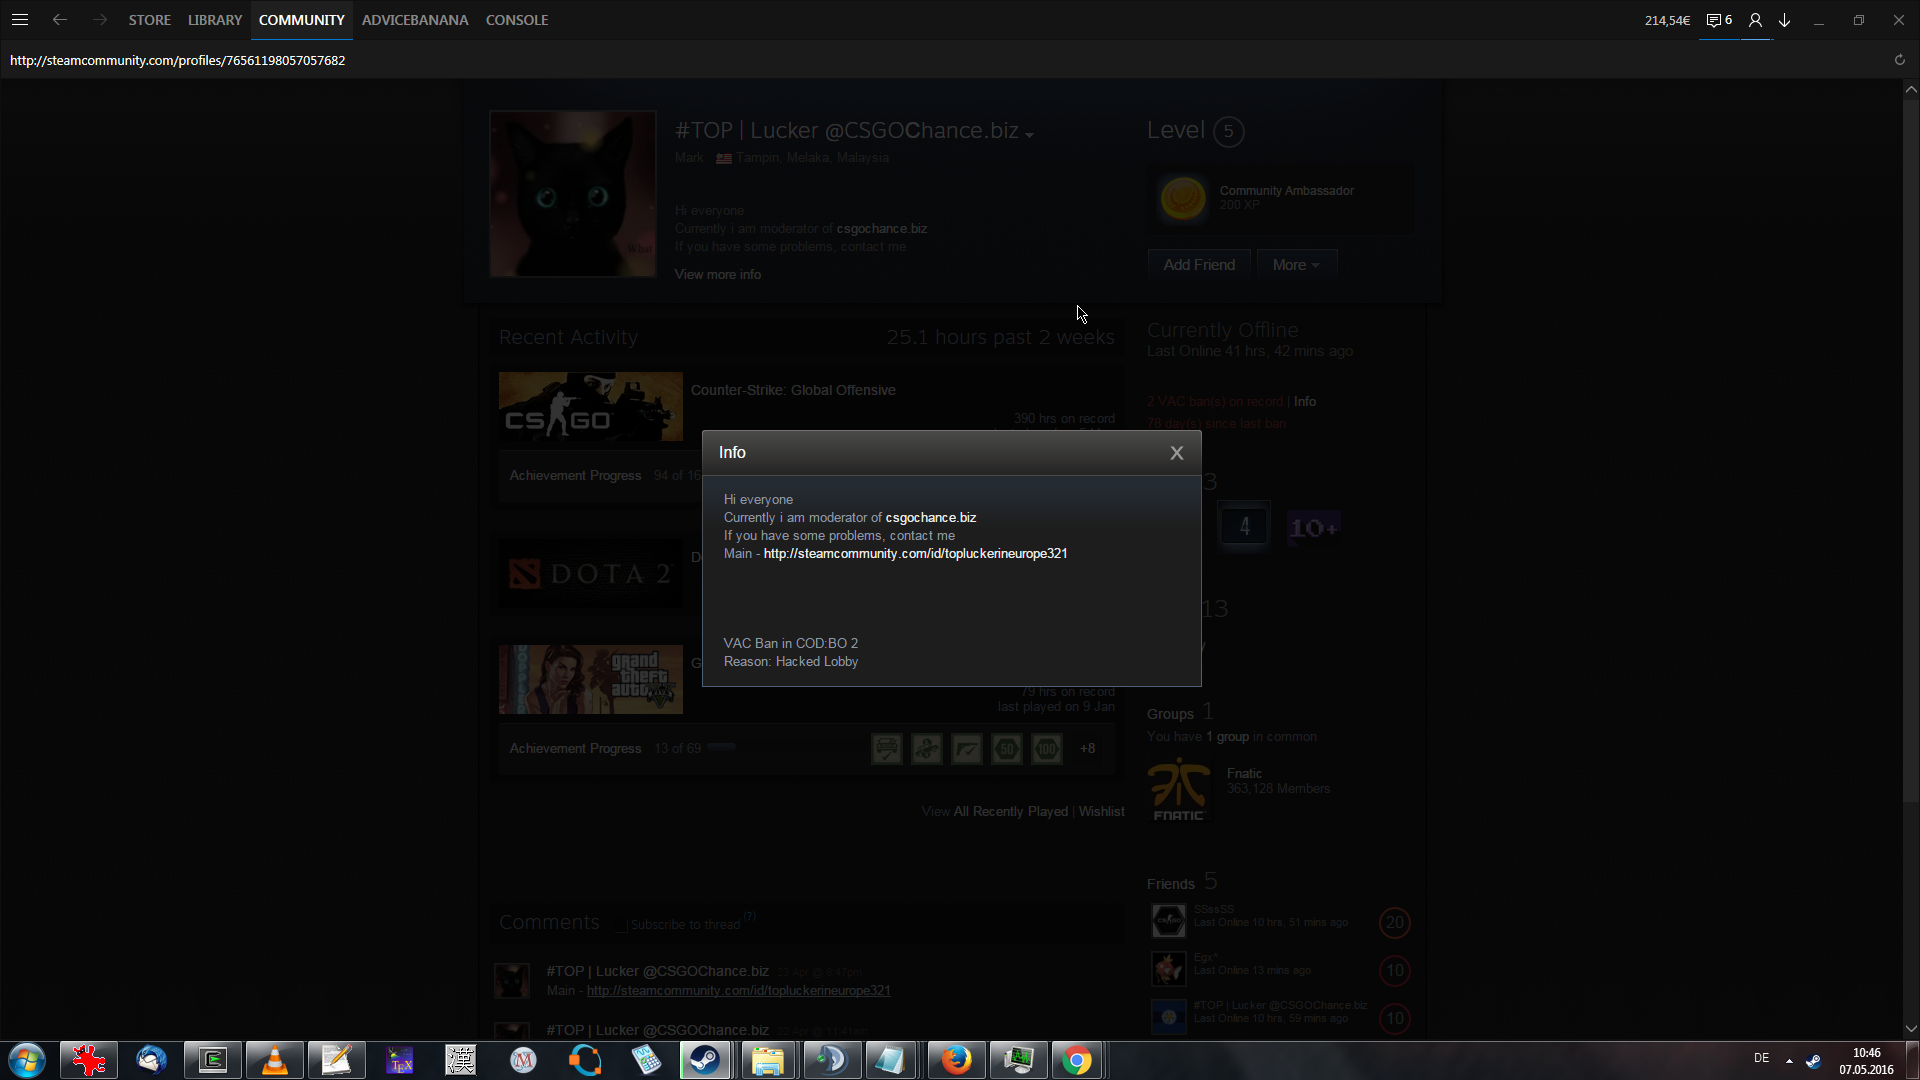Open the topluckerineurope321 profile link in the dialog

click(915, 554)
